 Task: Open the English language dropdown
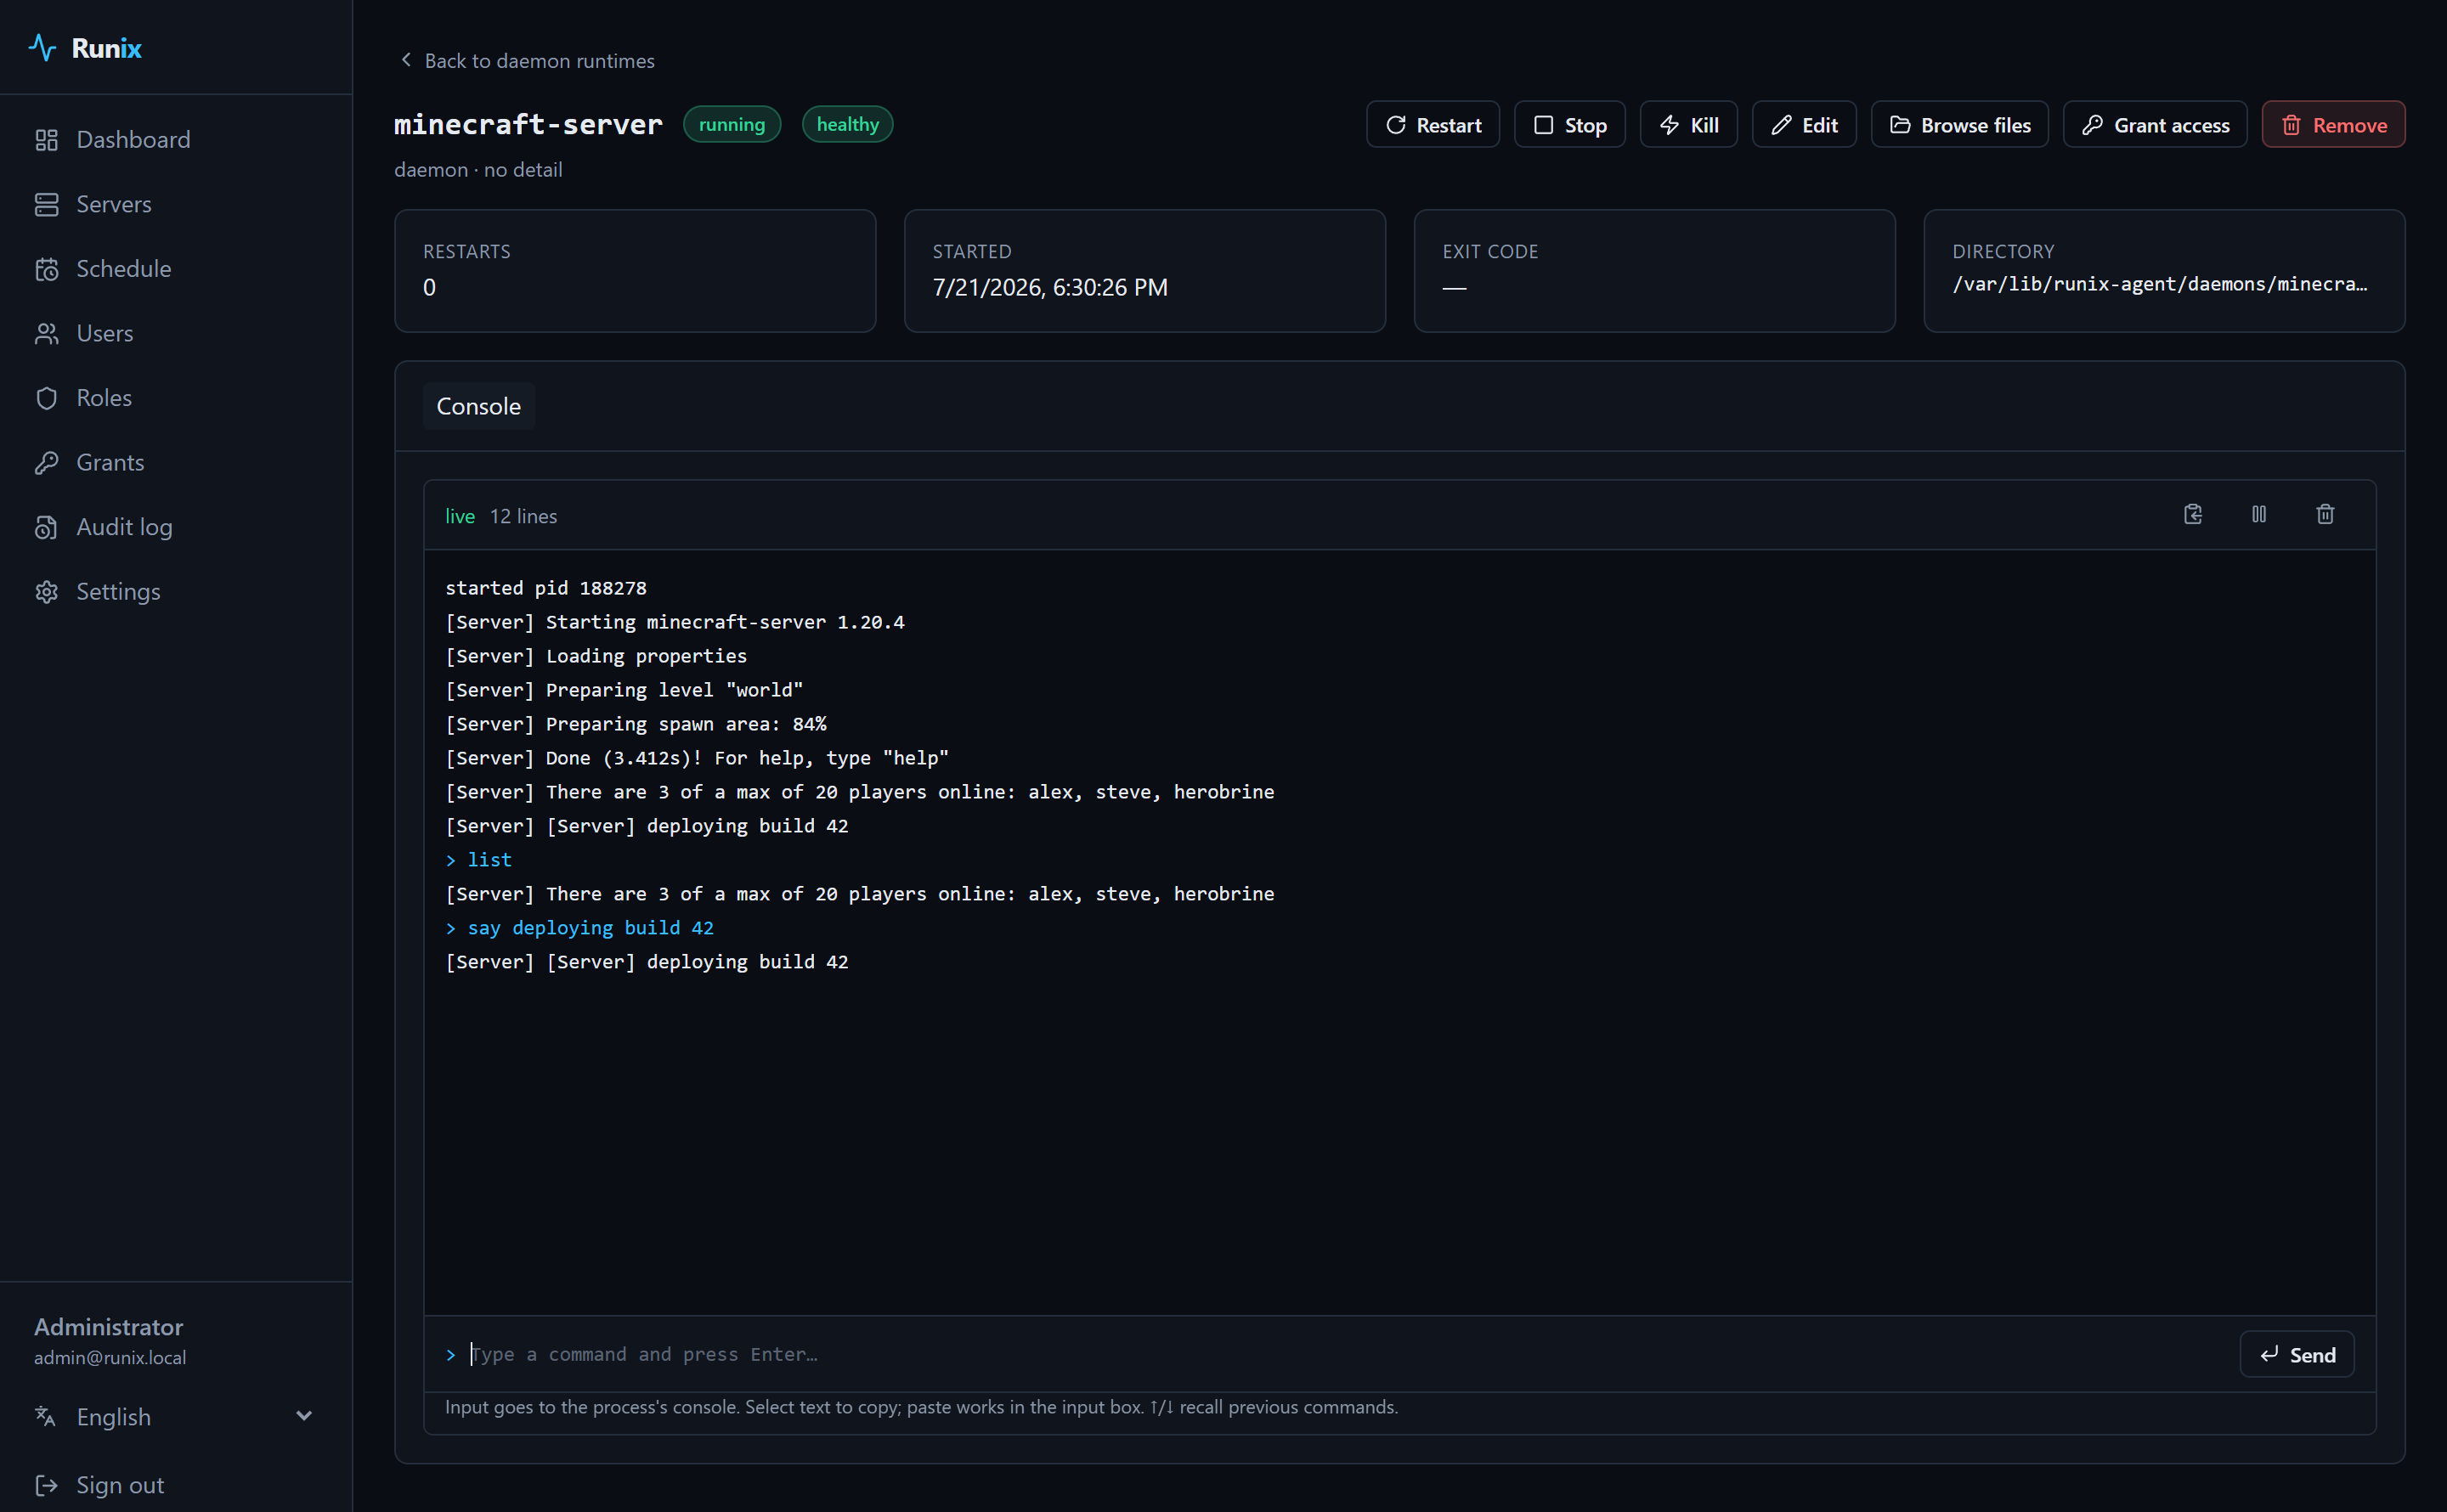tap(176, 1416)
